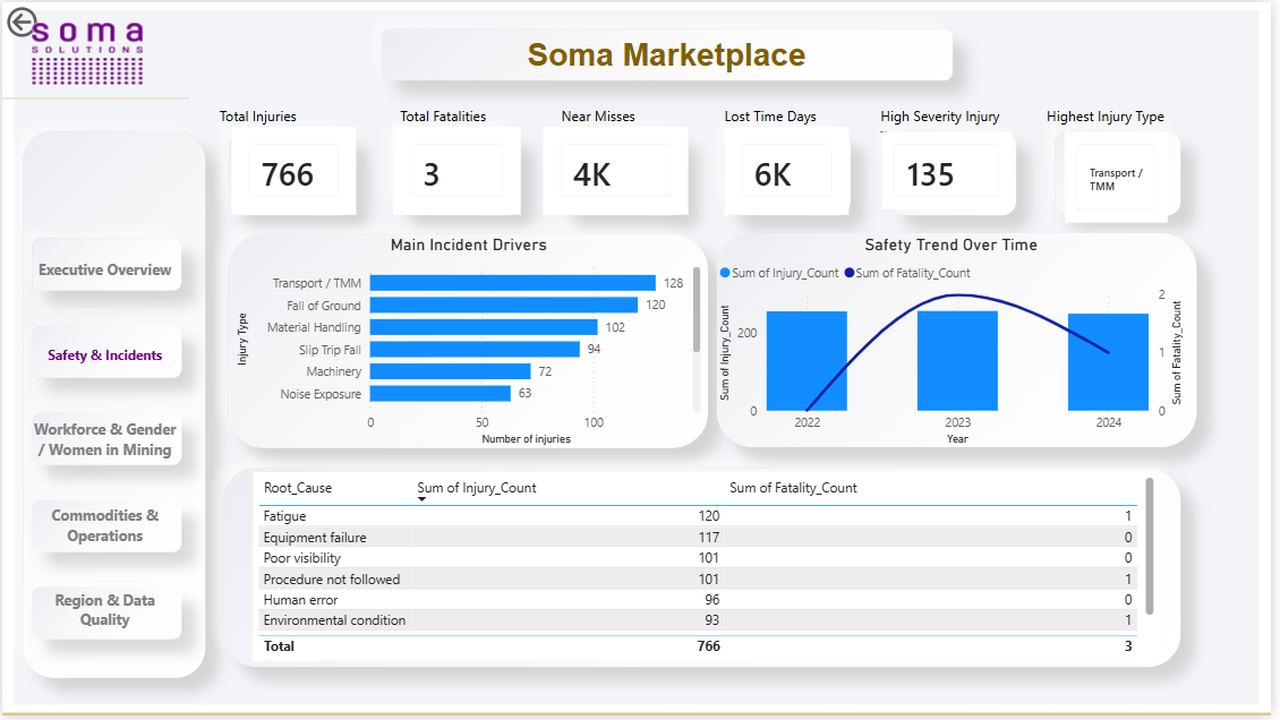
Task: Select the High Severity Injury 135 card
Action: 947,173
